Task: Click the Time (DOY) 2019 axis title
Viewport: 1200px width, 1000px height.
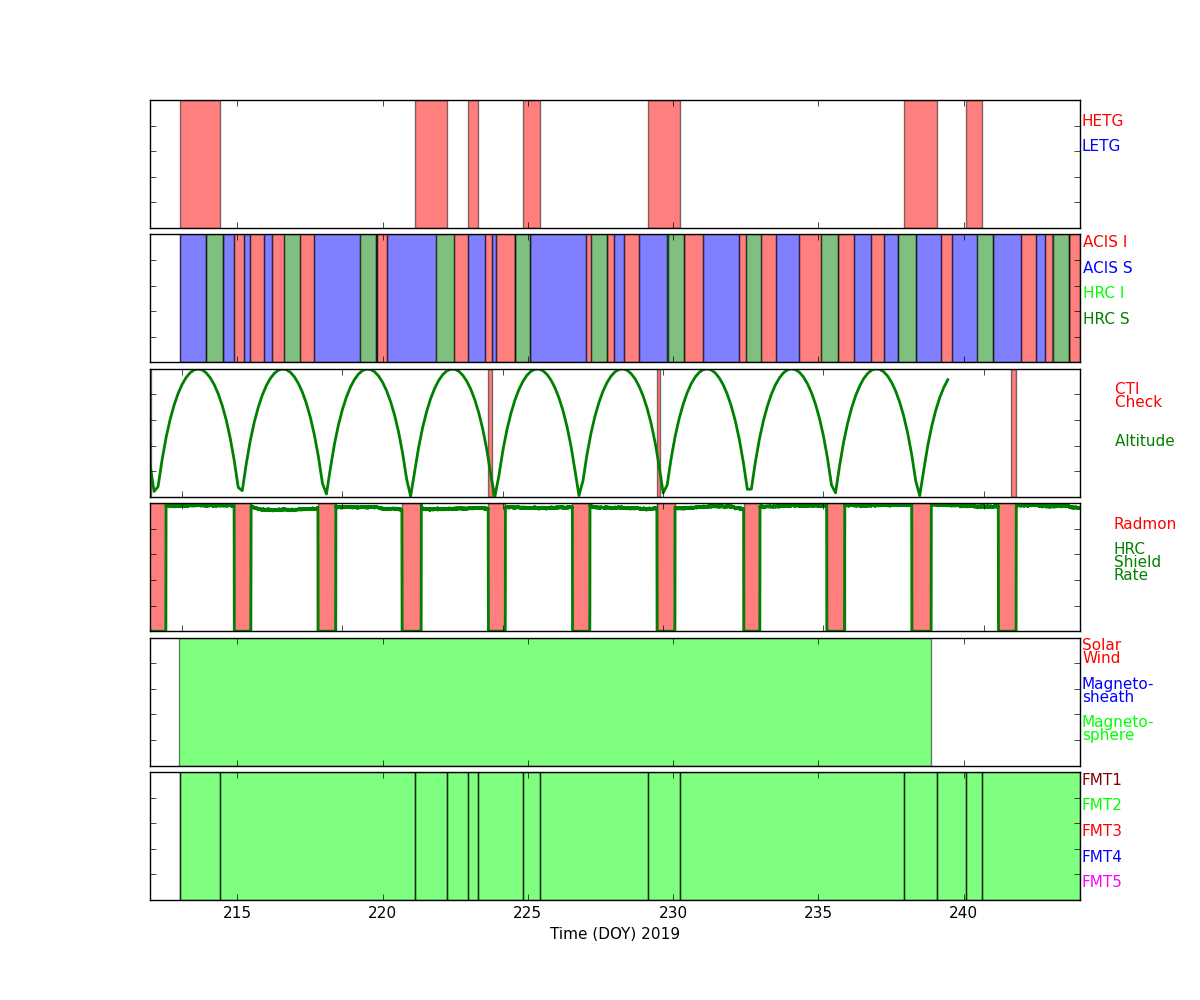Action: point(614,934)
